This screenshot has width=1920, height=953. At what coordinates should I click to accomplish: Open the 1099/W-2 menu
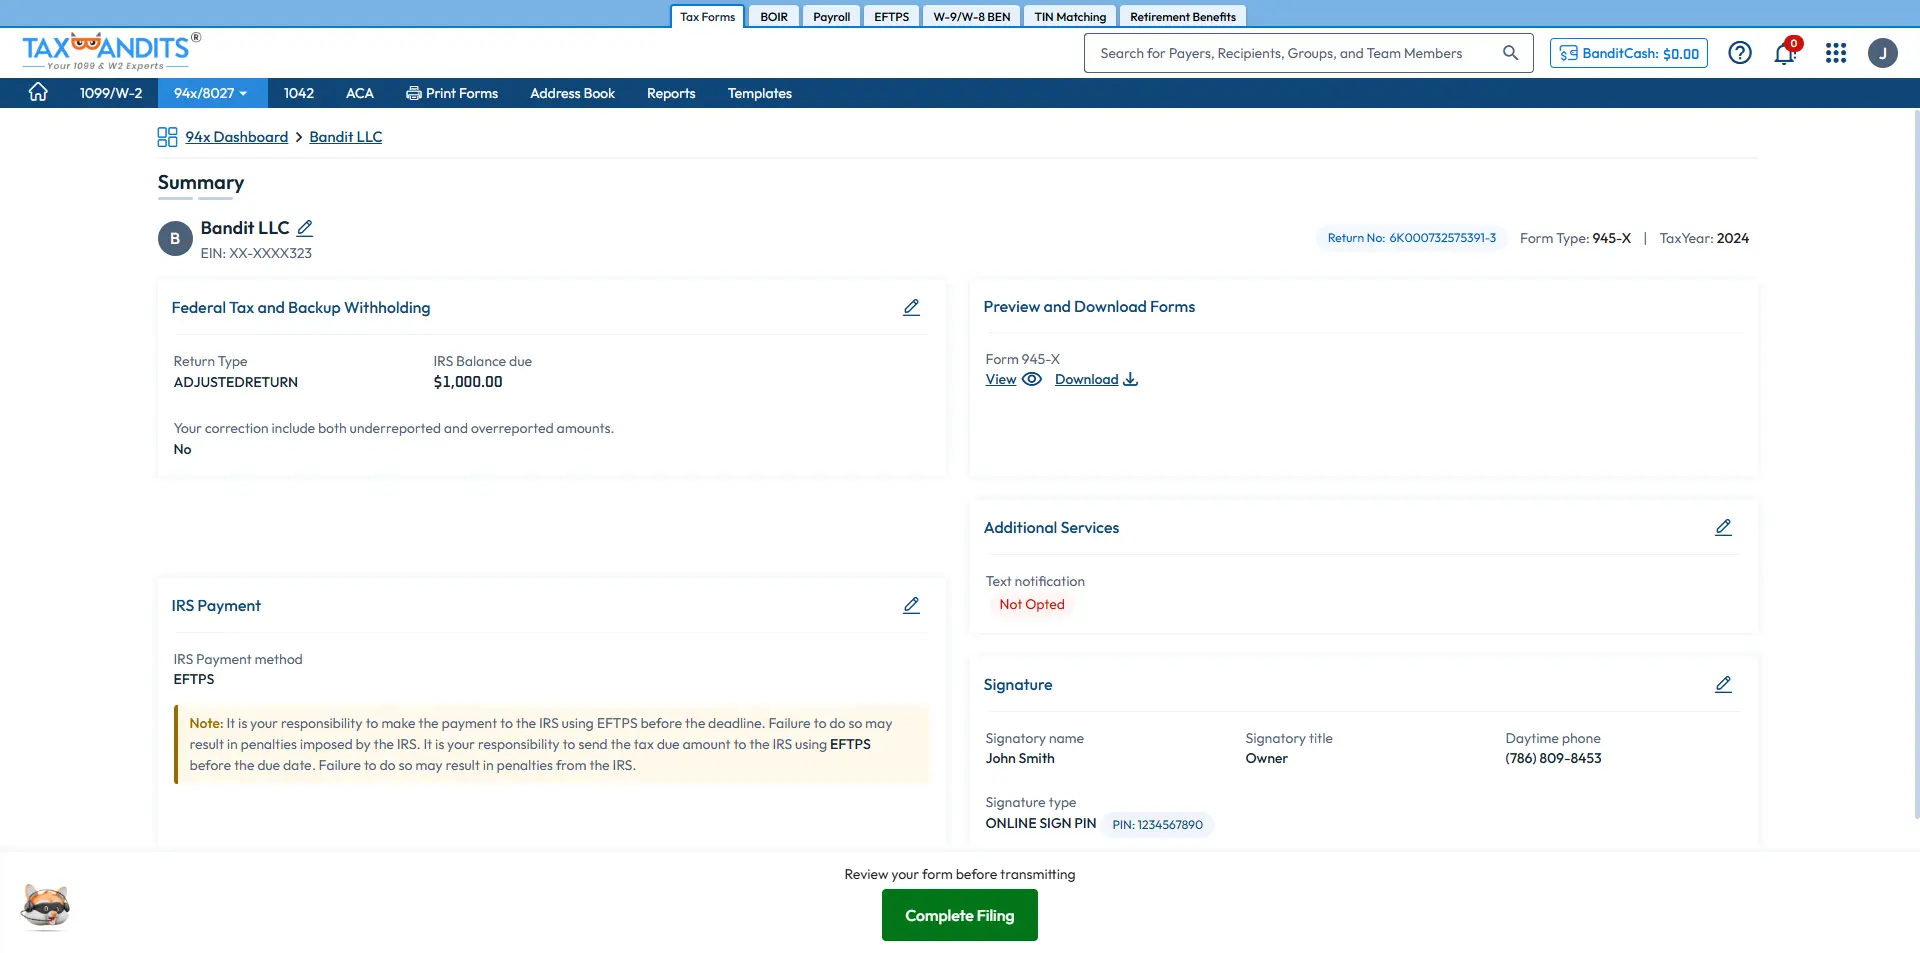pos(111,93)
